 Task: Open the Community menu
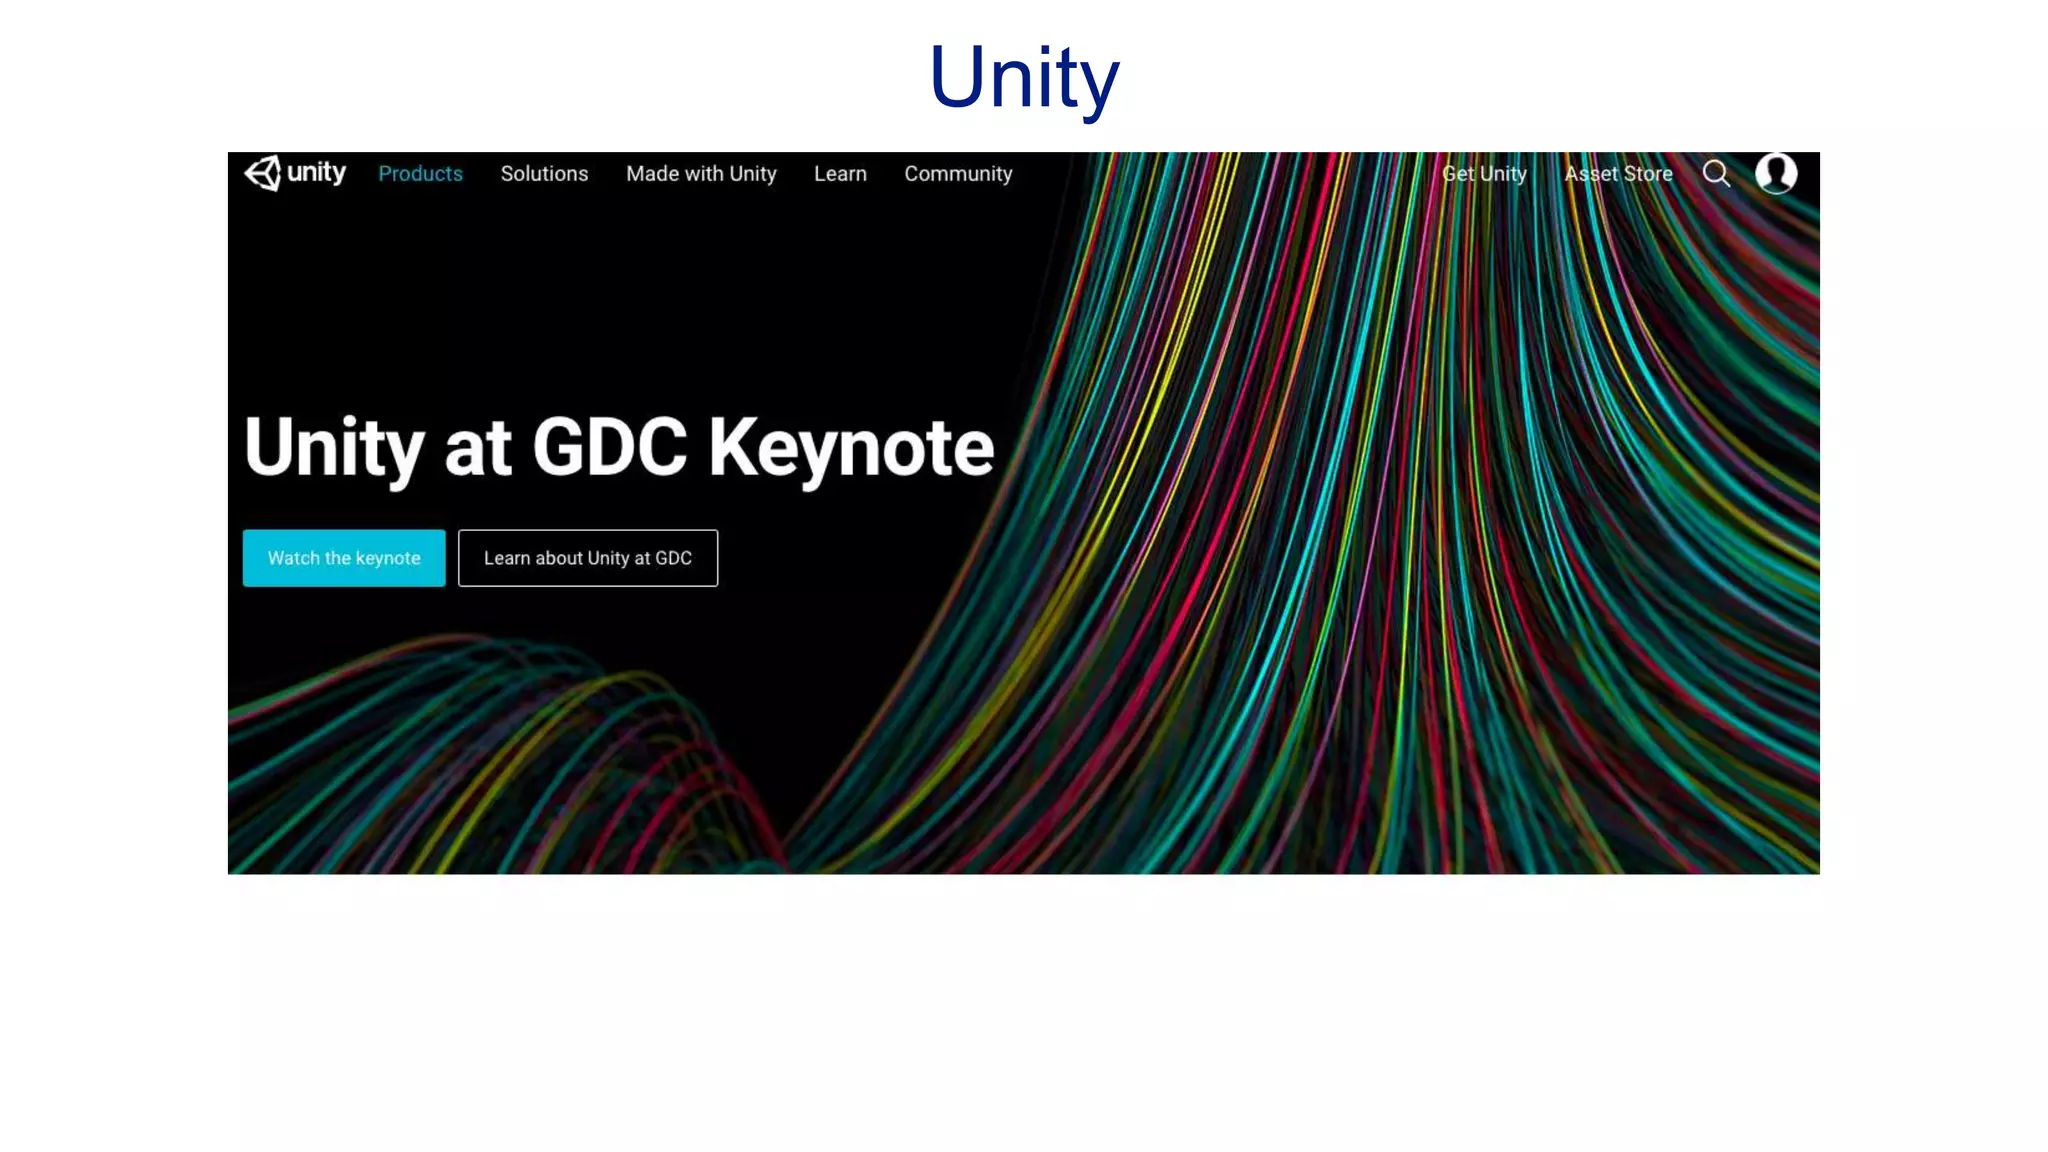pos(958,174)
